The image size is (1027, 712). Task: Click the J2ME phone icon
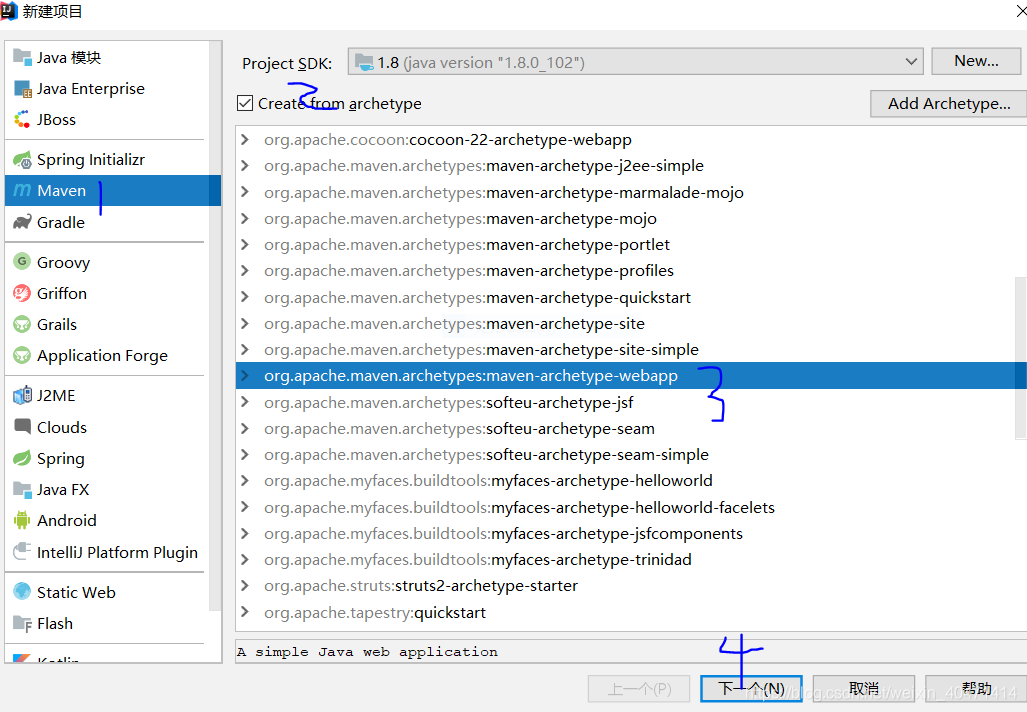coord(22,396)
